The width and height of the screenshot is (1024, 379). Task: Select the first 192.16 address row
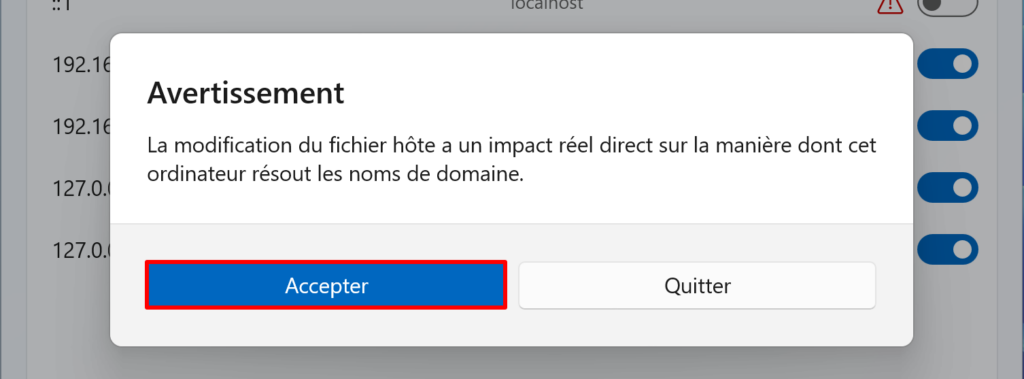click(81, 65)
